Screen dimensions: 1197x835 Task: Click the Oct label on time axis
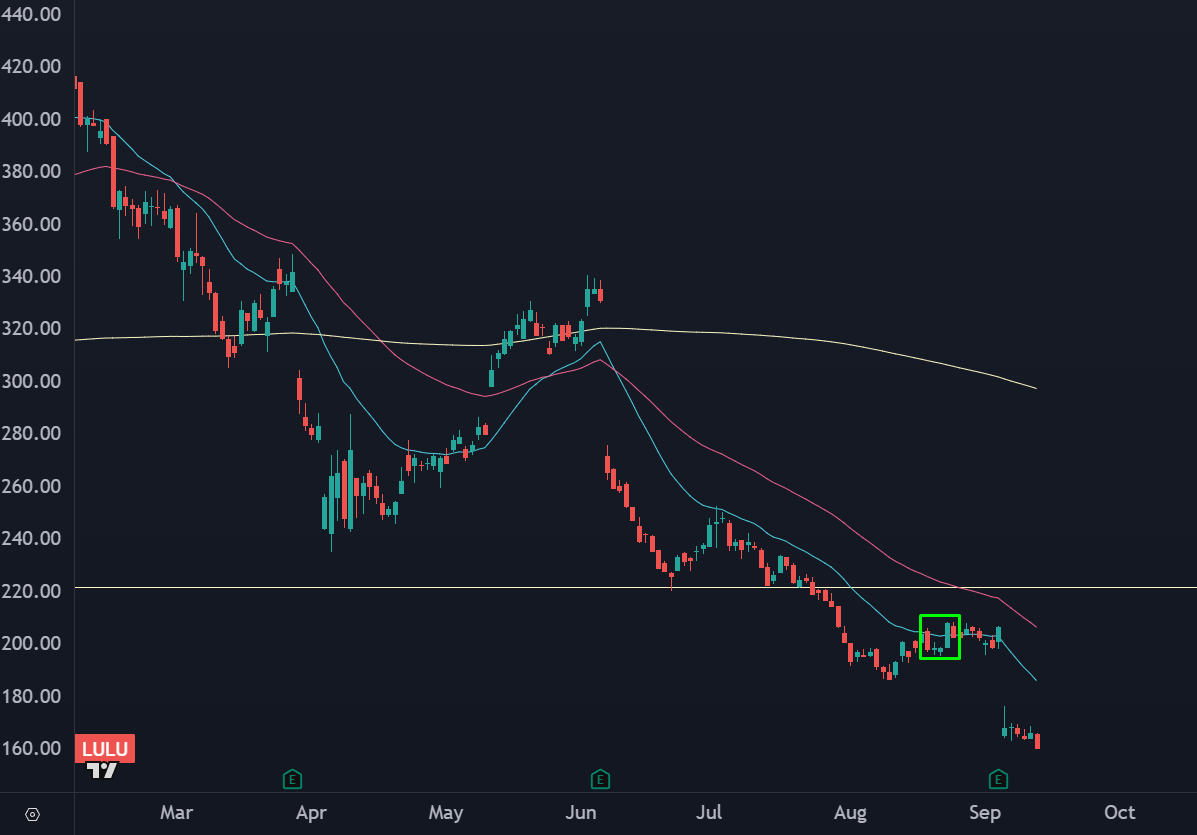click(1120, 813)
